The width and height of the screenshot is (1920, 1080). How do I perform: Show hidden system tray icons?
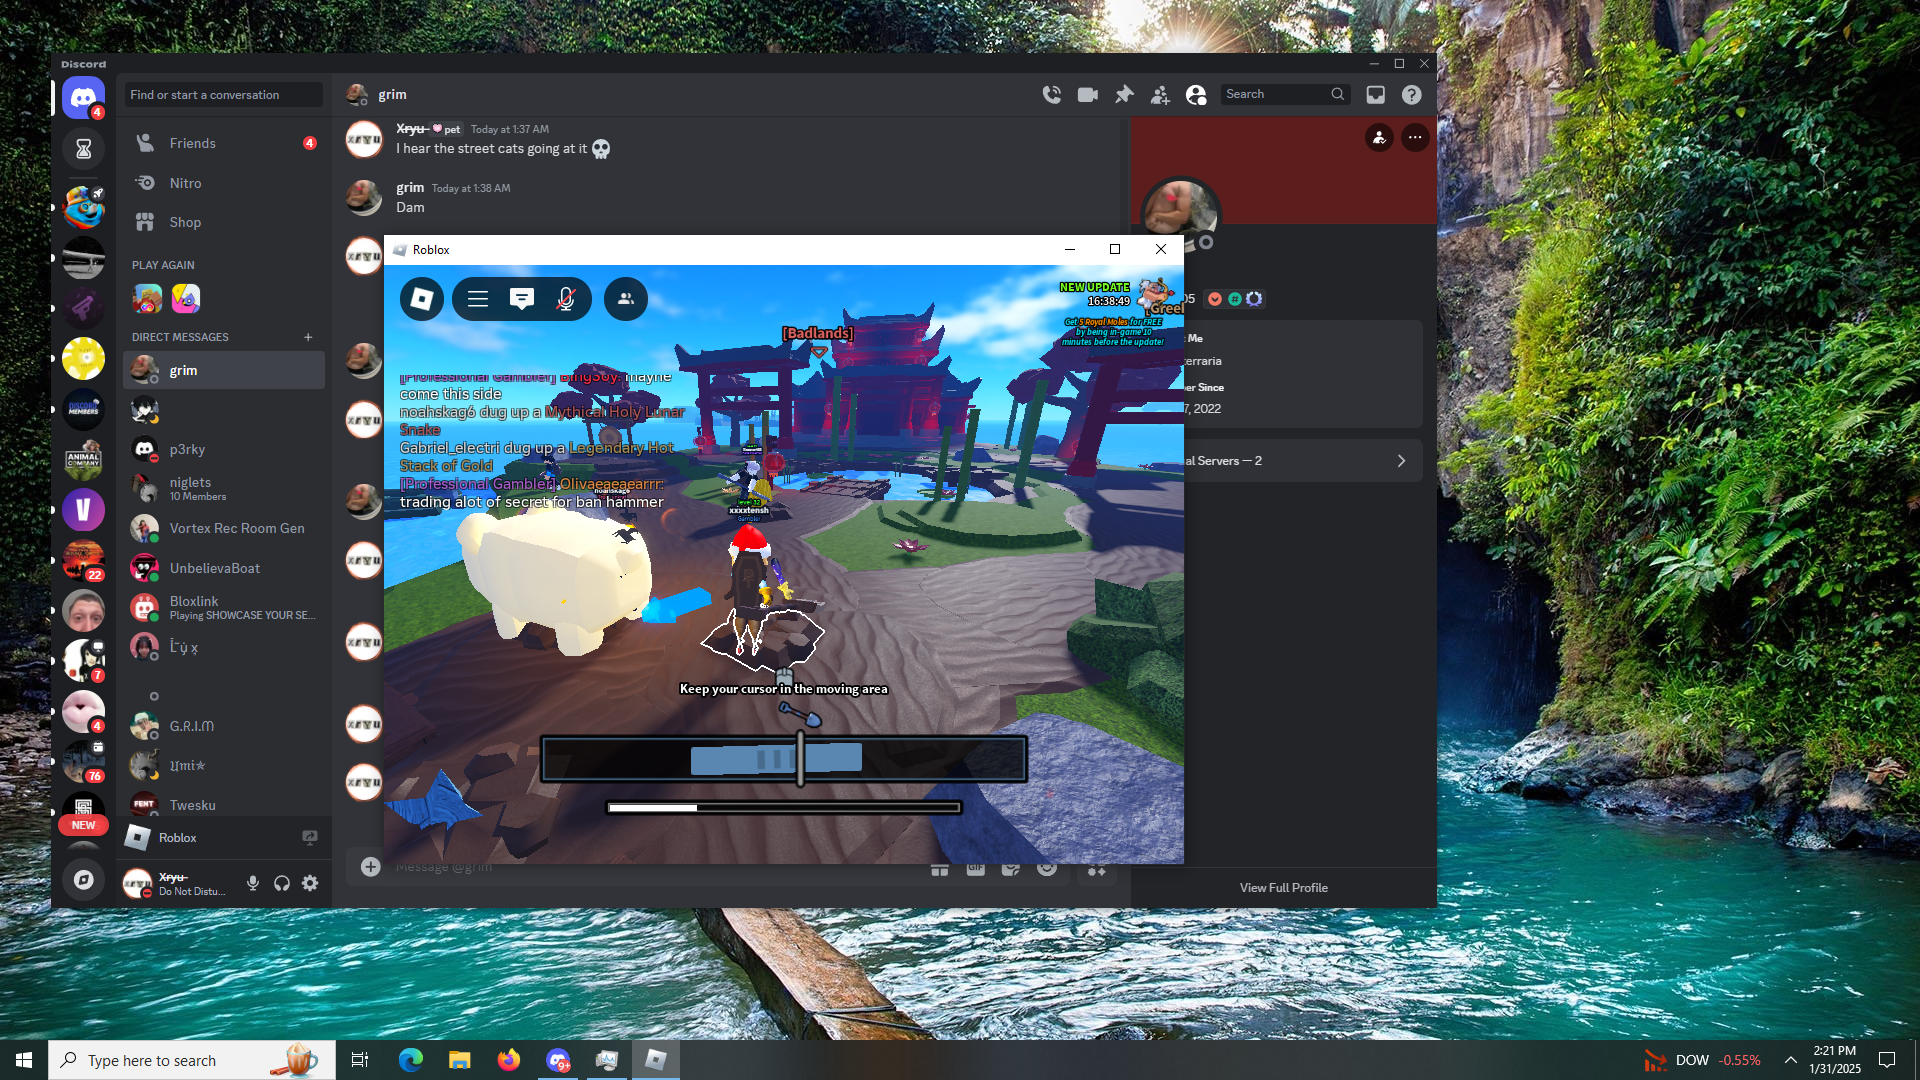click(1791, 1060)
